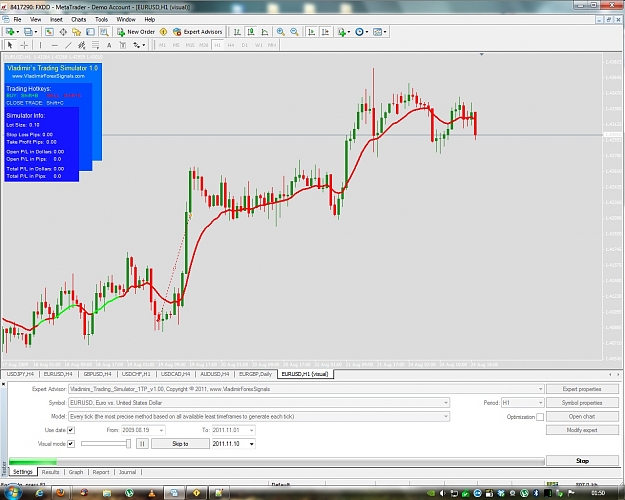The image size is (625, 500).
Task: Toggle the Navigator star-folder icon
Action: pos(77,32)
